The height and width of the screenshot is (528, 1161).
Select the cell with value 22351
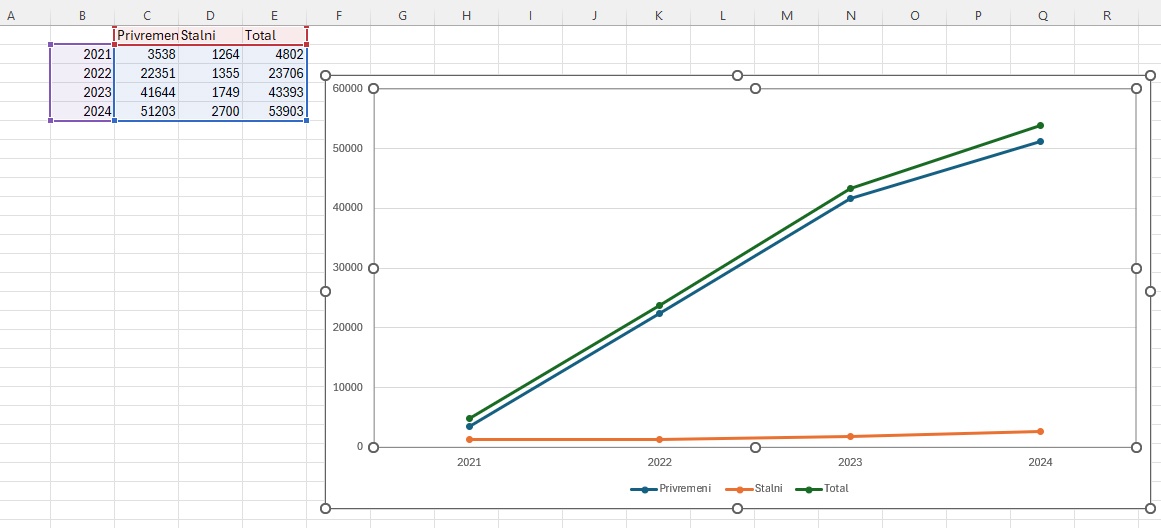coord(147,73)
